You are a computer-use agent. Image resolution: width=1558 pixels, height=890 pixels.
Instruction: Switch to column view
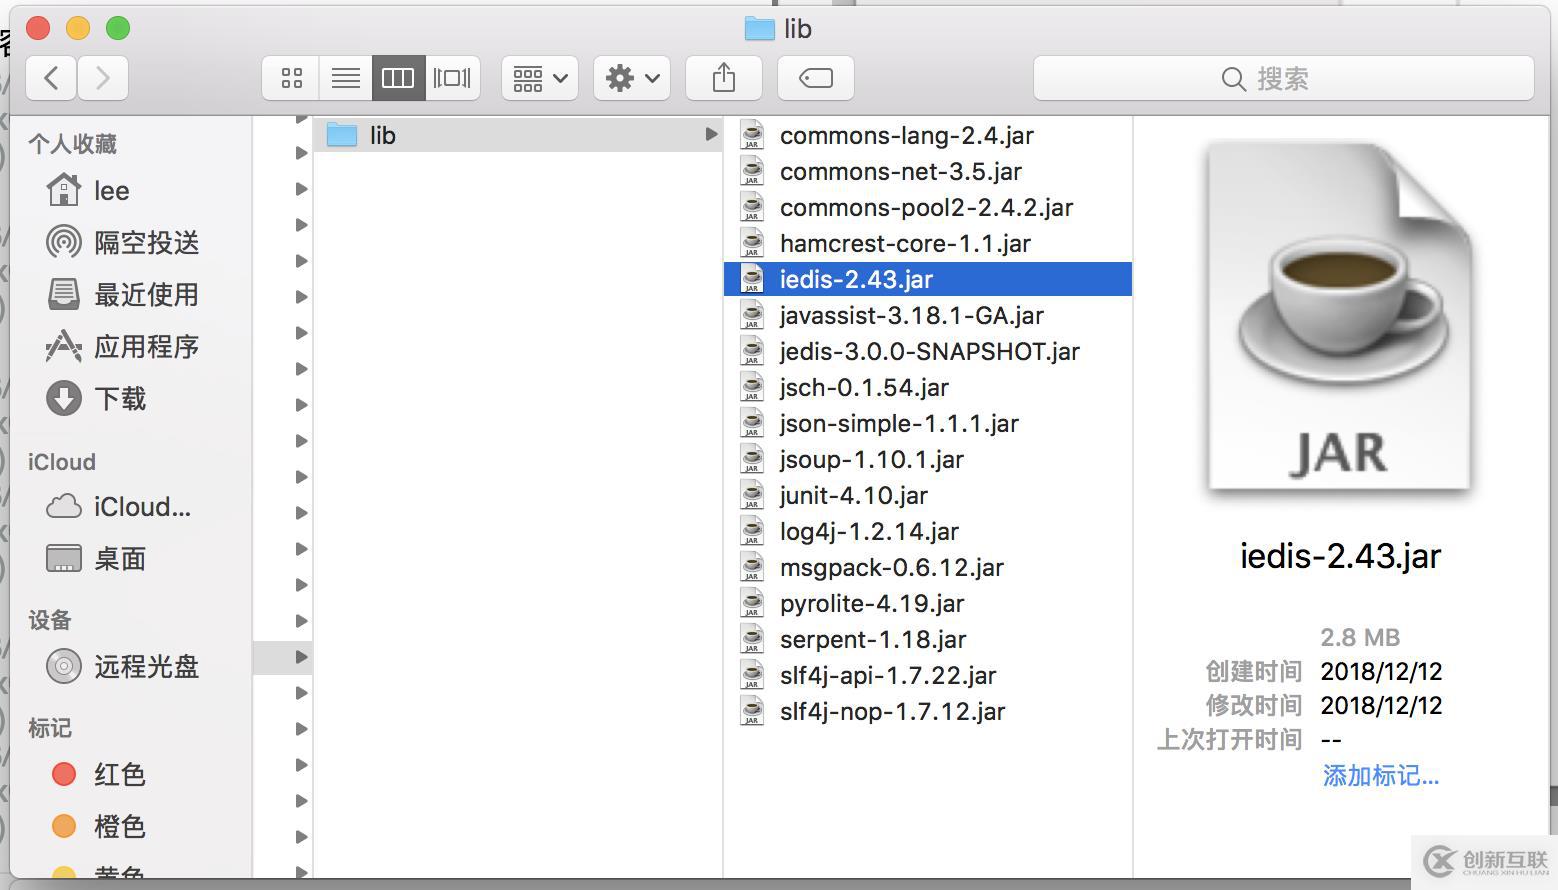pyautogui.click(x=398, y=78)
